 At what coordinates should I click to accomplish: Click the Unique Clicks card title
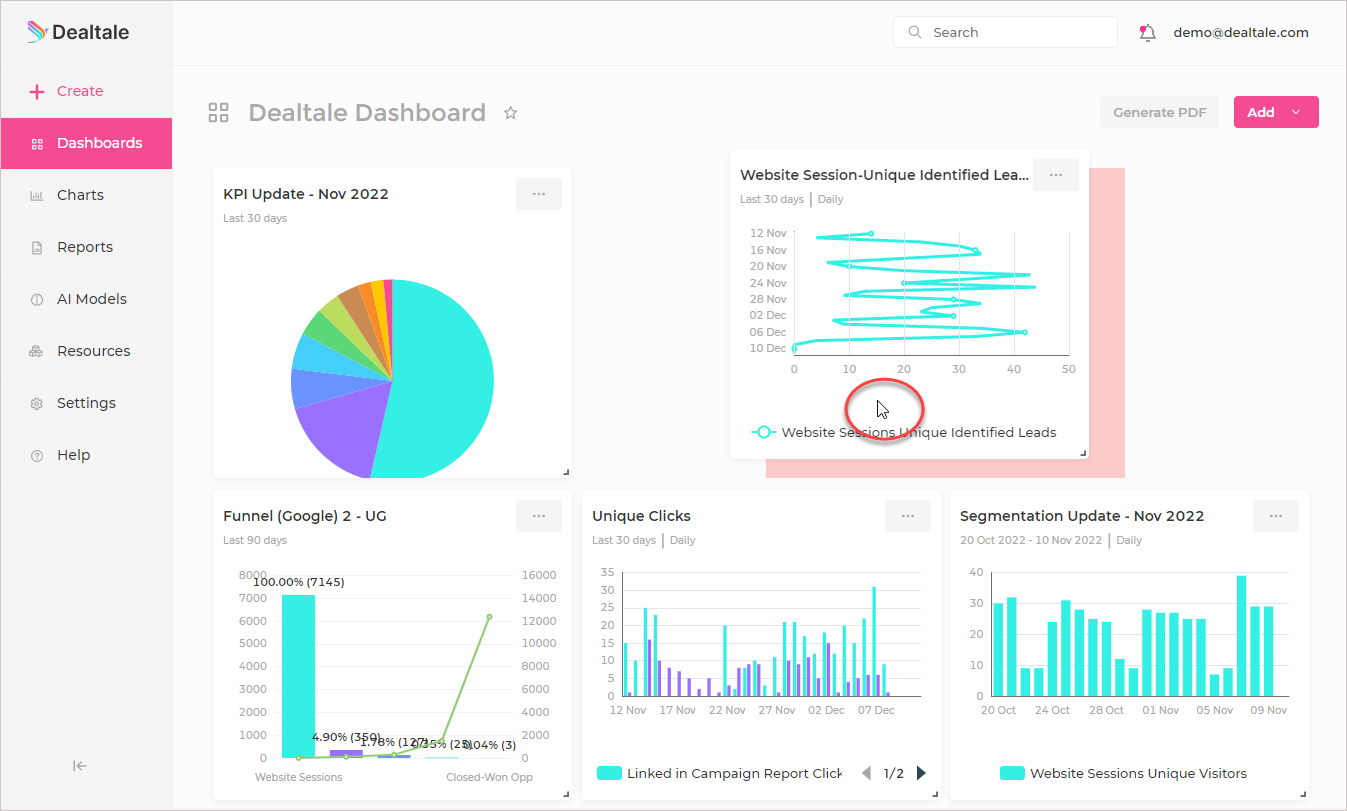(x=641, y=516)
